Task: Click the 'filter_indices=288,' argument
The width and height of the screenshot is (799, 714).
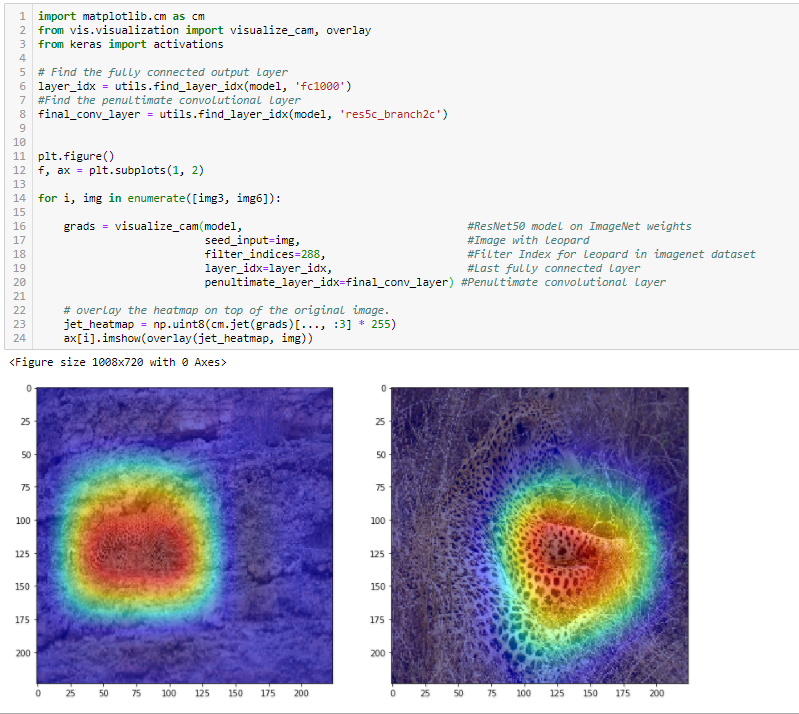Action: pyautogui.click(x=265, y=254)
